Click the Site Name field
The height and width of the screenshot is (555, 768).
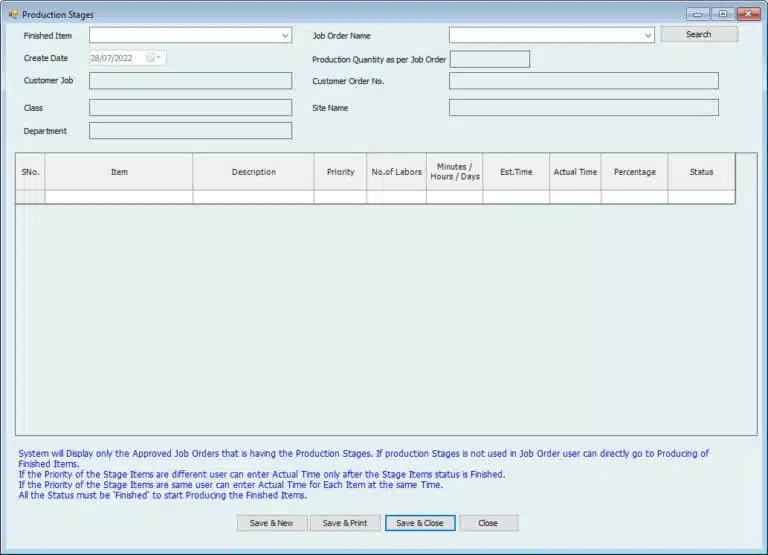pyautogui.click(x=583, y=107)
